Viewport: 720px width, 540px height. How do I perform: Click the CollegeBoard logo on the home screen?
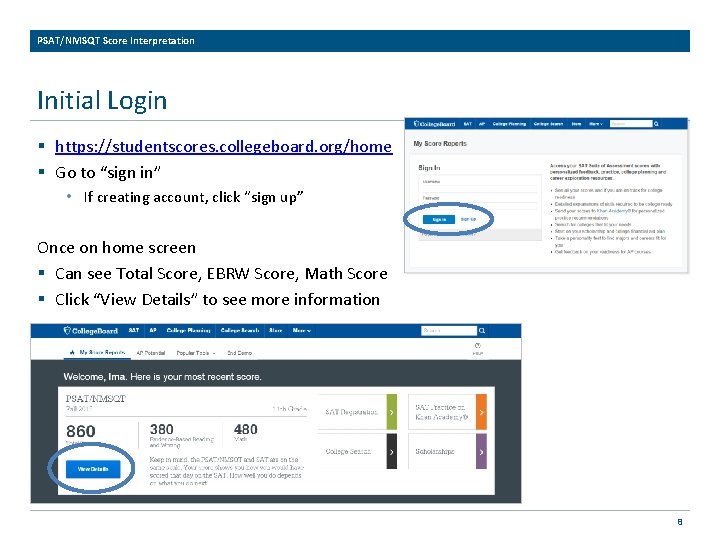(90, 331)
